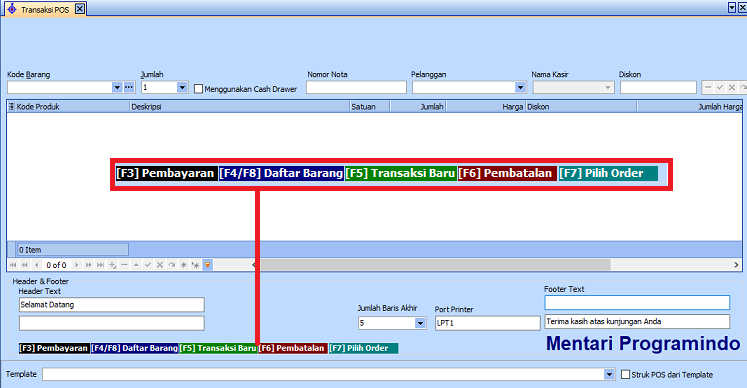Go to saved bookmark in grid navigator
This screenshot has width=747, height=388.
tap(196, 265)
